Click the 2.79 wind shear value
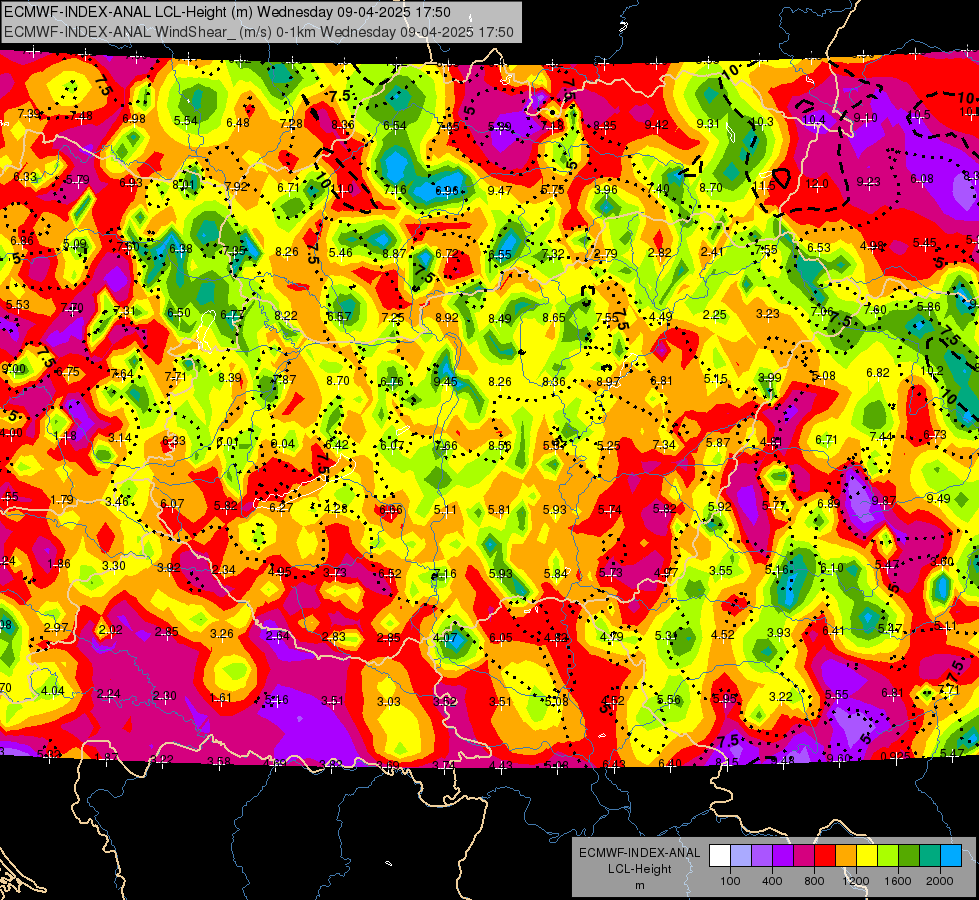 coord(606,253)
